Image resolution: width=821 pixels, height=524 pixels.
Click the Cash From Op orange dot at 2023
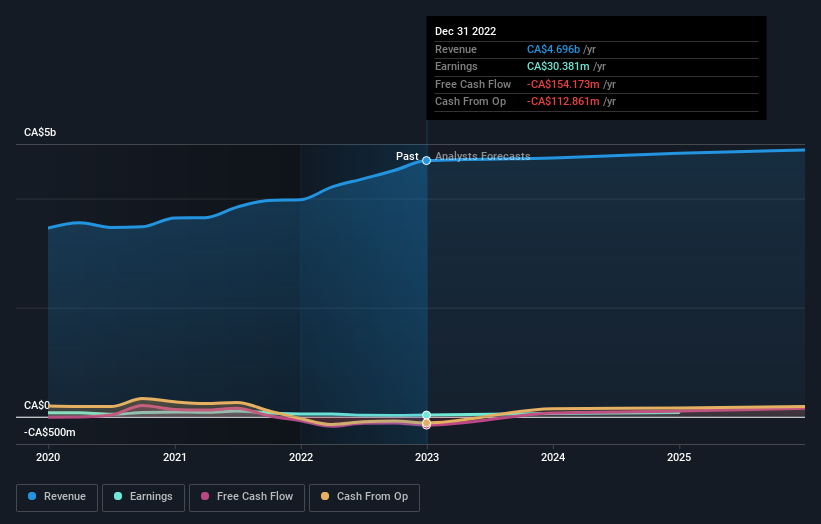[427, 423]
